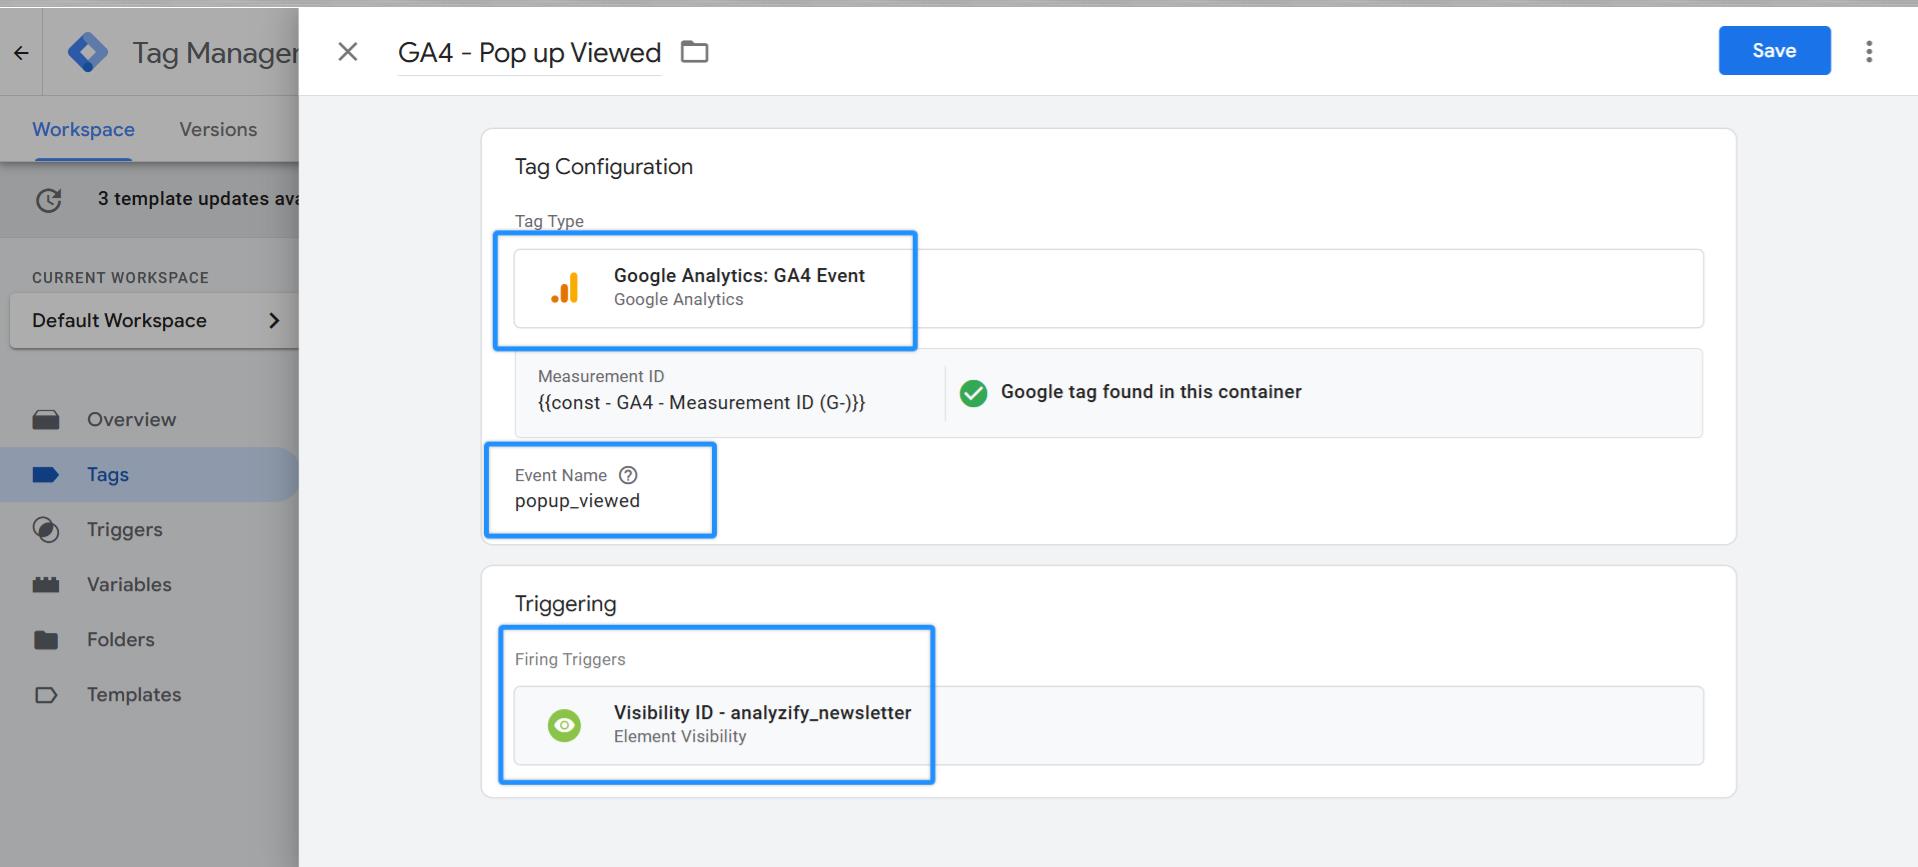Open the 3 template updates notice
Viewport: 1918px width, 867px height.
click(198, 198)
